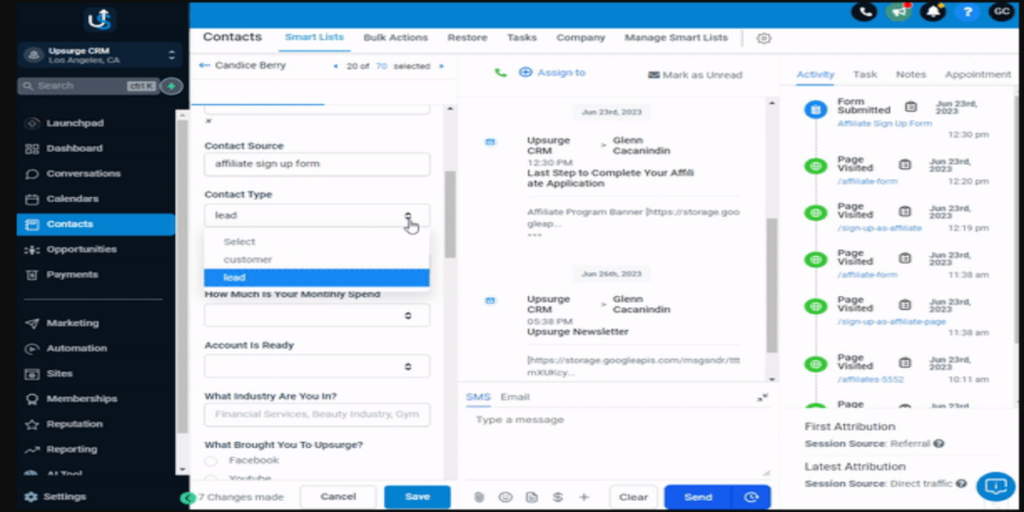Click the Form Submitted activity icon
The height and width of the screenshot is (512, 1024).
tap(815, 109)
